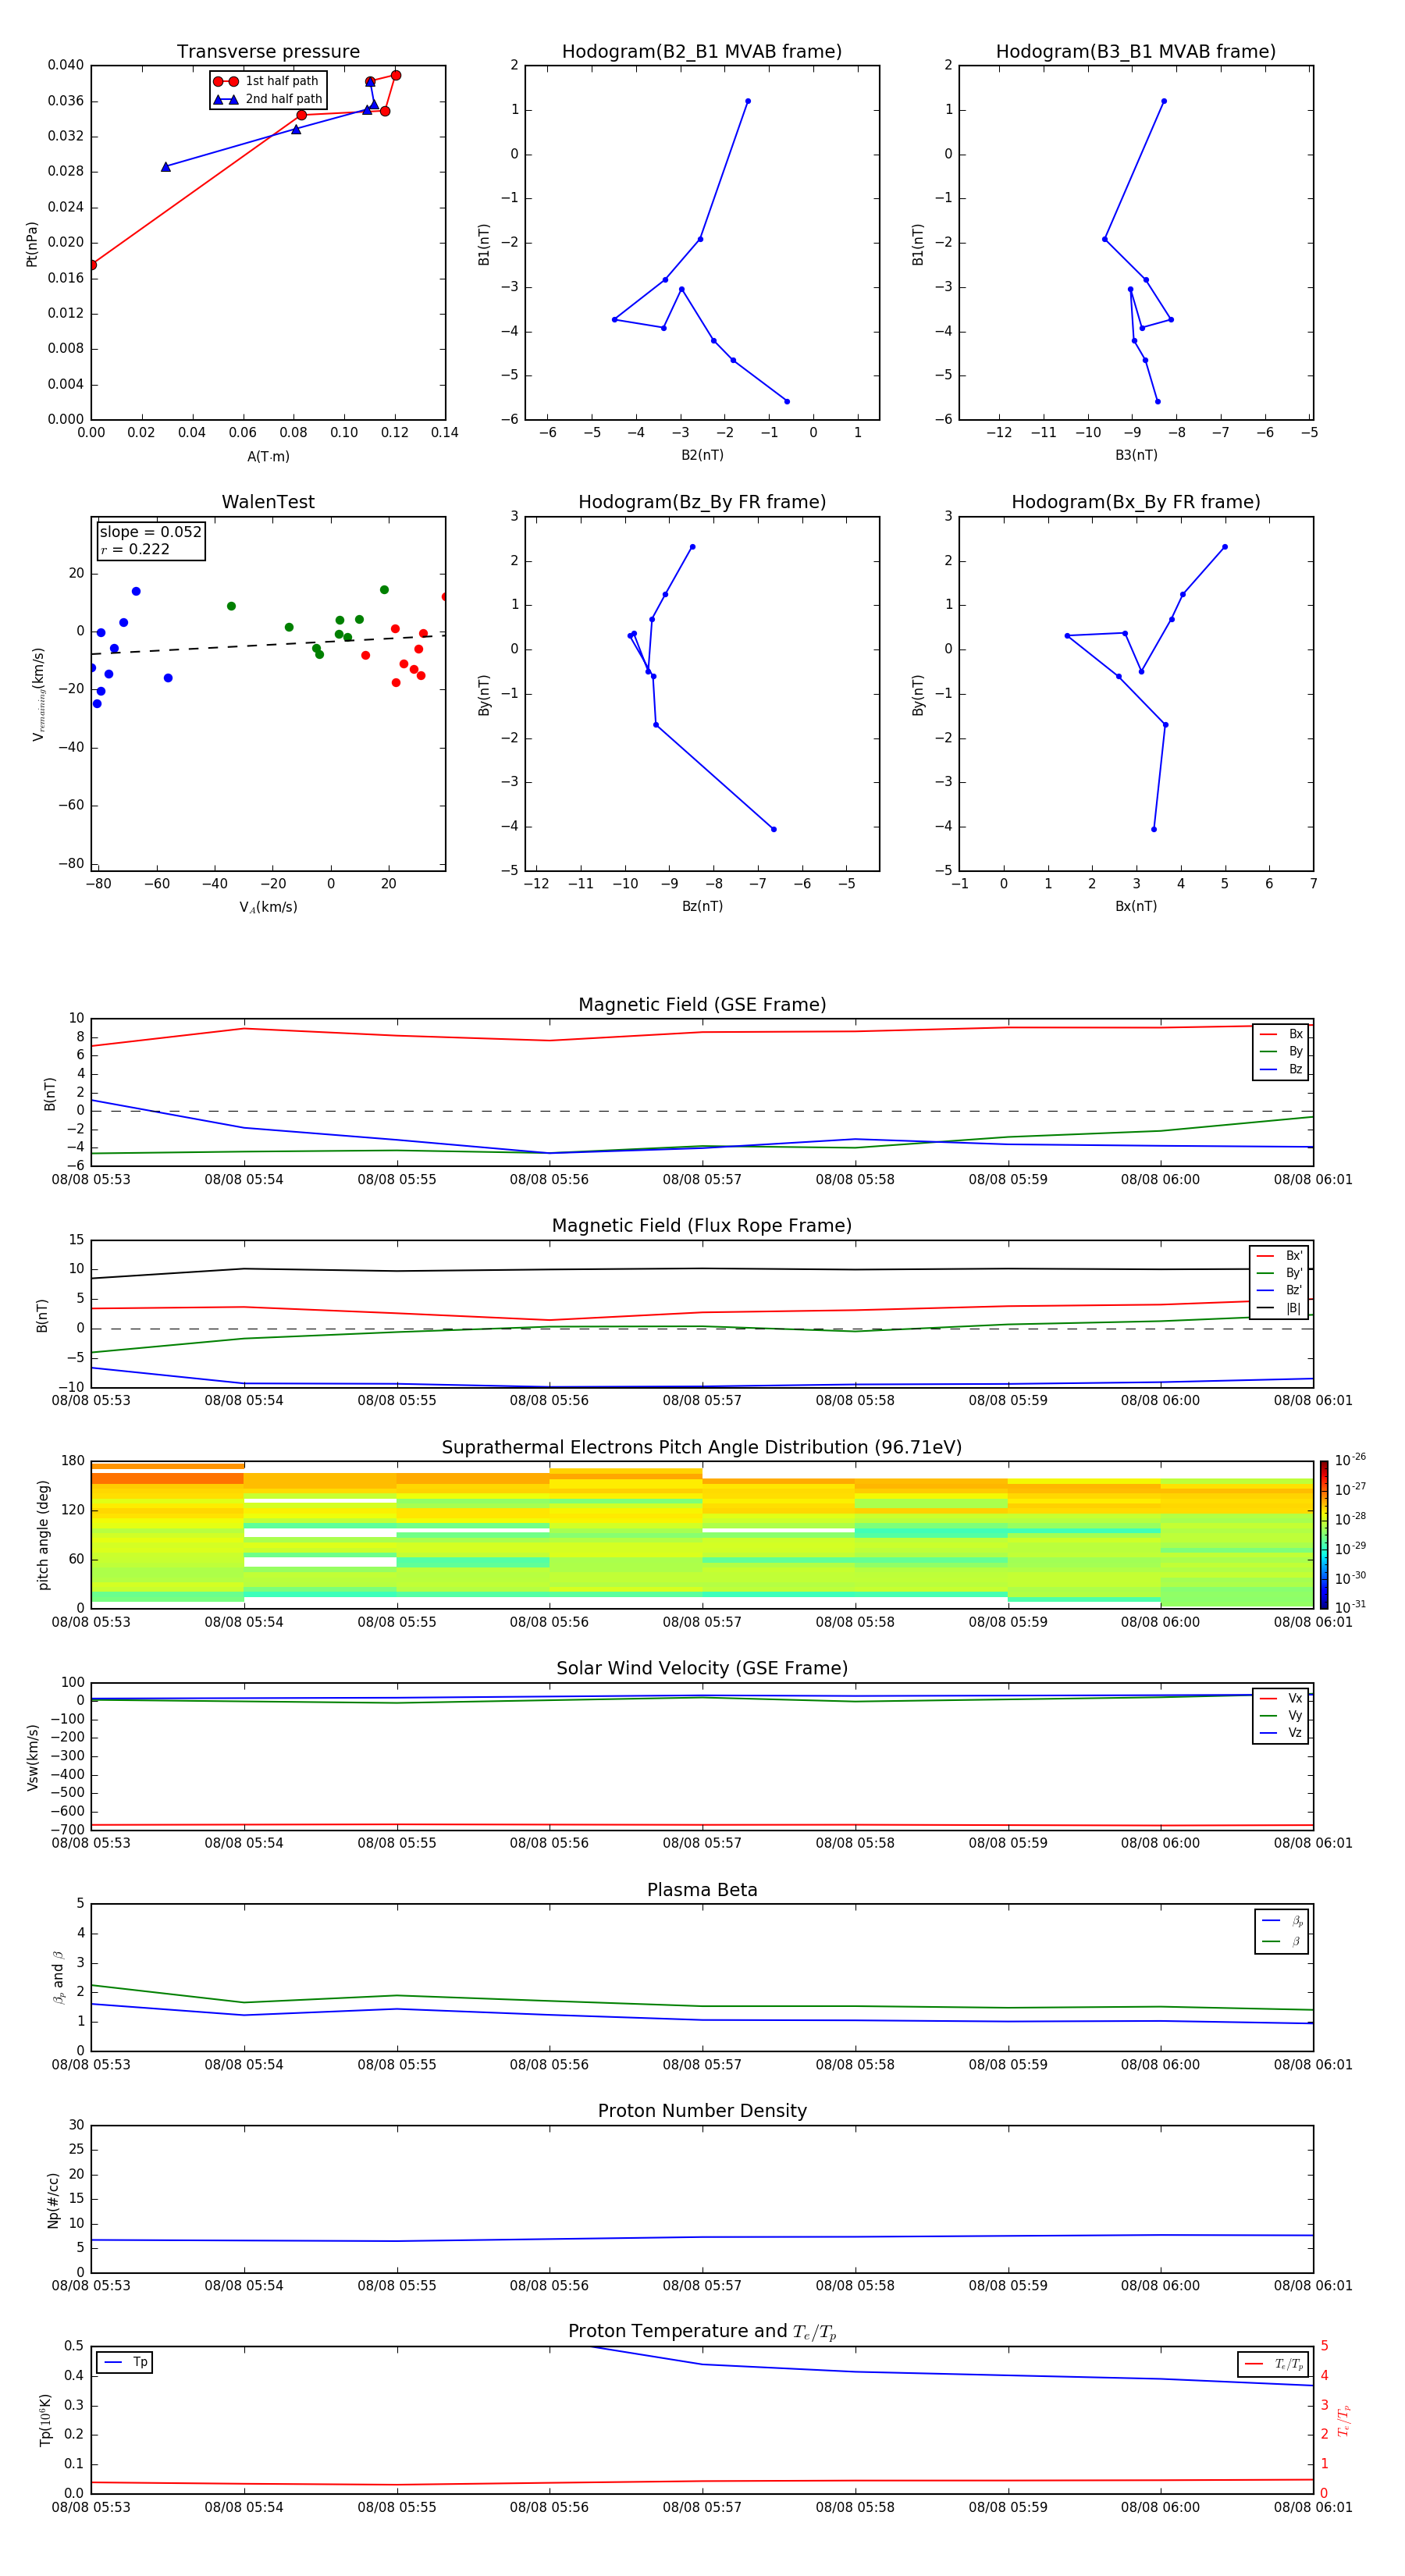The image size is (1405, 2576).
Task: Click the 'Np(#/cc)' y-axis label
Action: (x=52, y=2199)
